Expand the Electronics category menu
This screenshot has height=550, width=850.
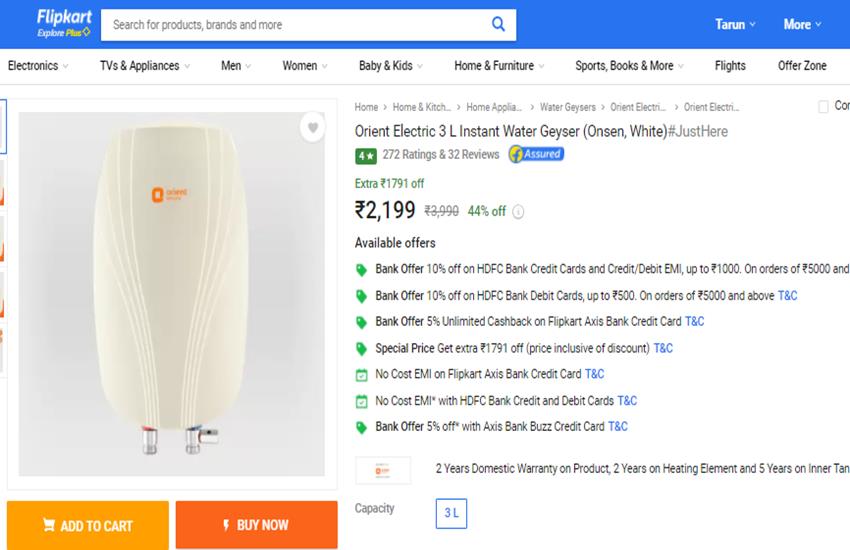pyautogui.click(x=38, y=66)
